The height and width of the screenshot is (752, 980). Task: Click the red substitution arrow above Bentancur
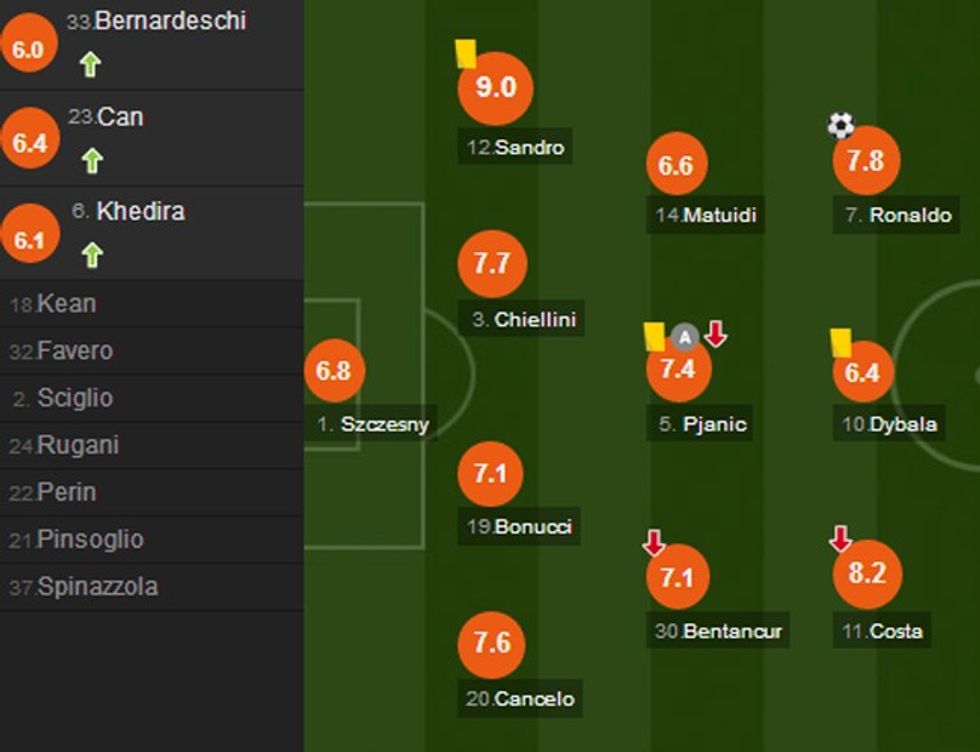pos(653,543)
